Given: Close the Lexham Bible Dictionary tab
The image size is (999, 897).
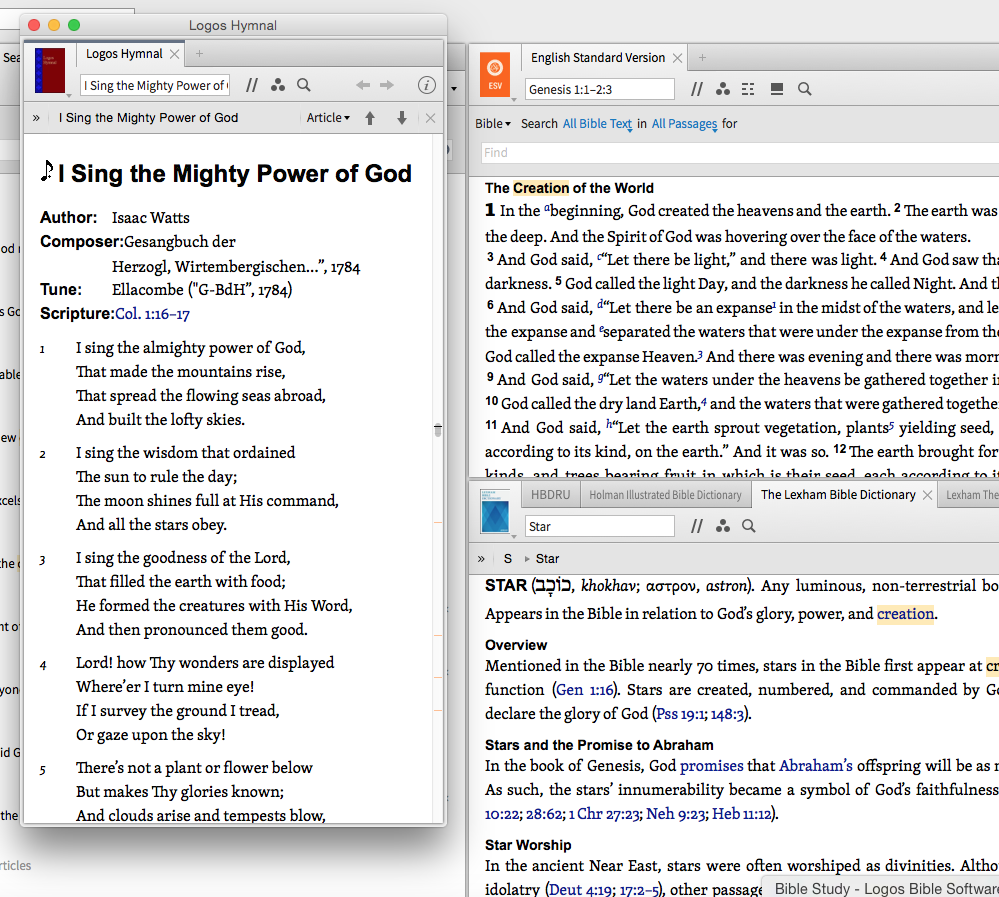Looking at the screenshot, I should click(928, 495).
